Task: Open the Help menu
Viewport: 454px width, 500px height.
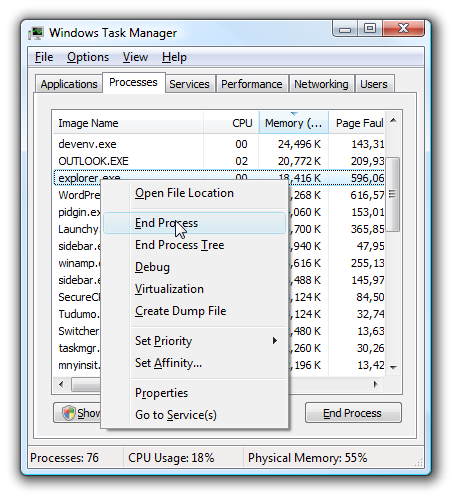Action: pyautogui.click(x=174, y=57)
